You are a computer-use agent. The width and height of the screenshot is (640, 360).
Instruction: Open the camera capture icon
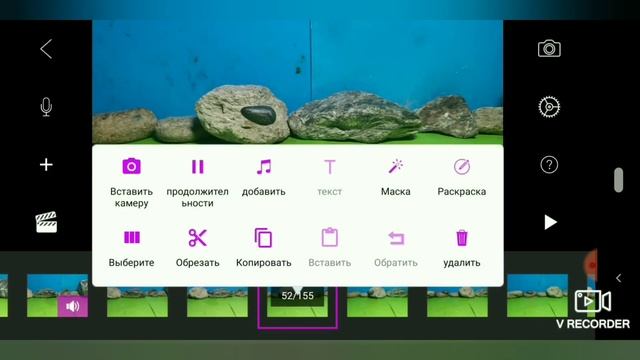(549, 49)
